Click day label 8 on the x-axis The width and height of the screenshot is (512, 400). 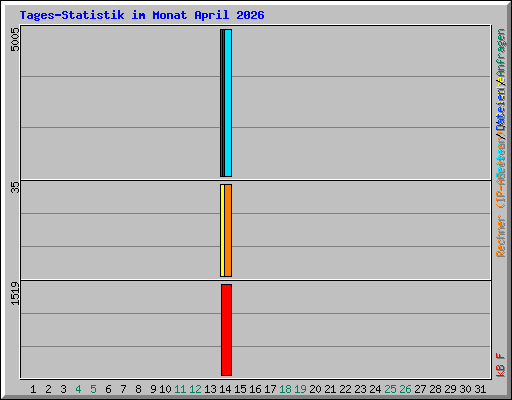[x=138, y=389]
